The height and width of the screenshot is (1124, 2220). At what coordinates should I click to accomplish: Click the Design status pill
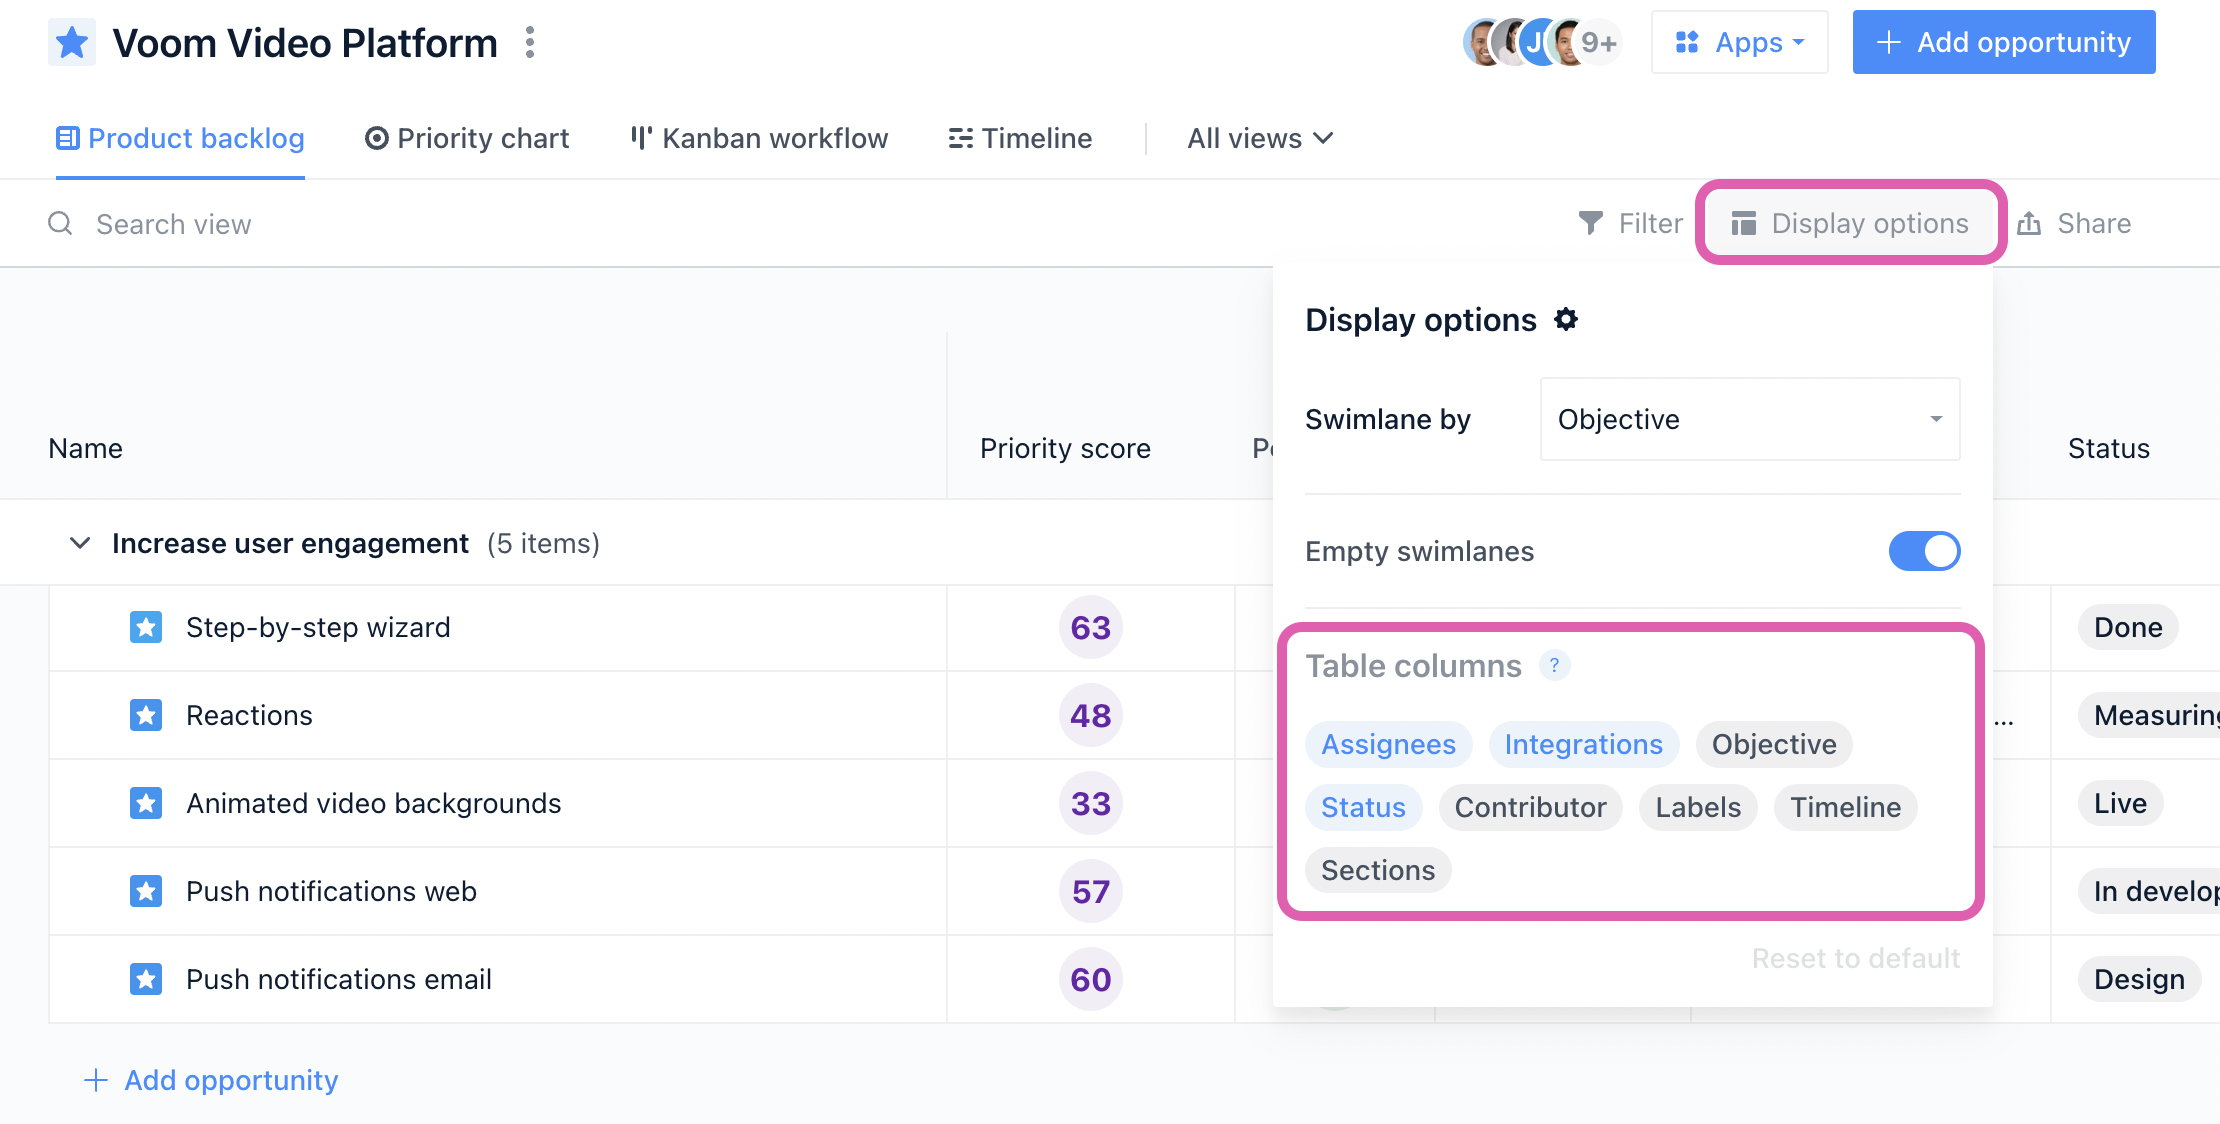click(x=2139, y=979)
